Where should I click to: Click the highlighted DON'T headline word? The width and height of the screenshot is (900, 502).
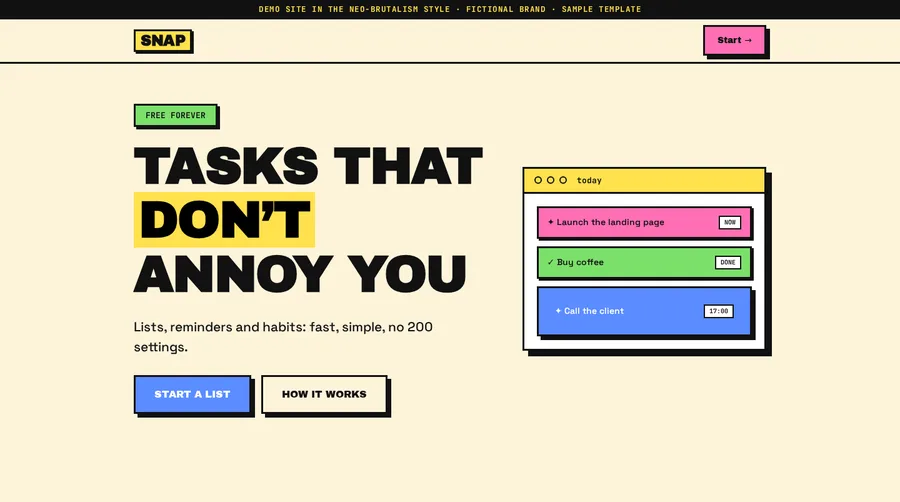tap(224, 220)
